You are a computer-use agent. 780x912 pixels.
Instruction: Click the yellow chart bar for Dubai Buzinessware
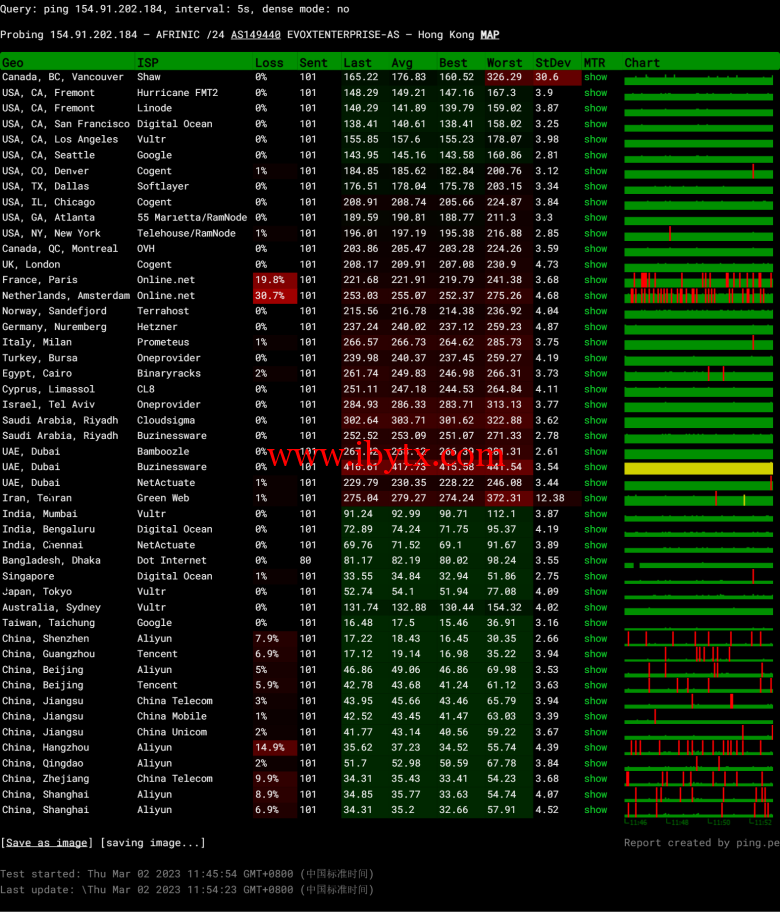(698, 467)
